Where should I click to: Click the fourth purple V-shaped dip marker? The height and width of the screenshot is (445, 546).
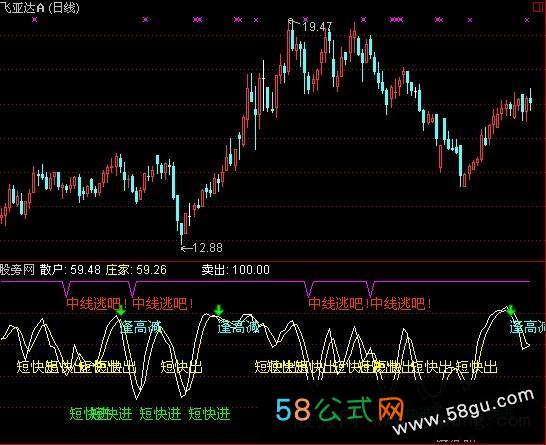[x=371, y=289]
